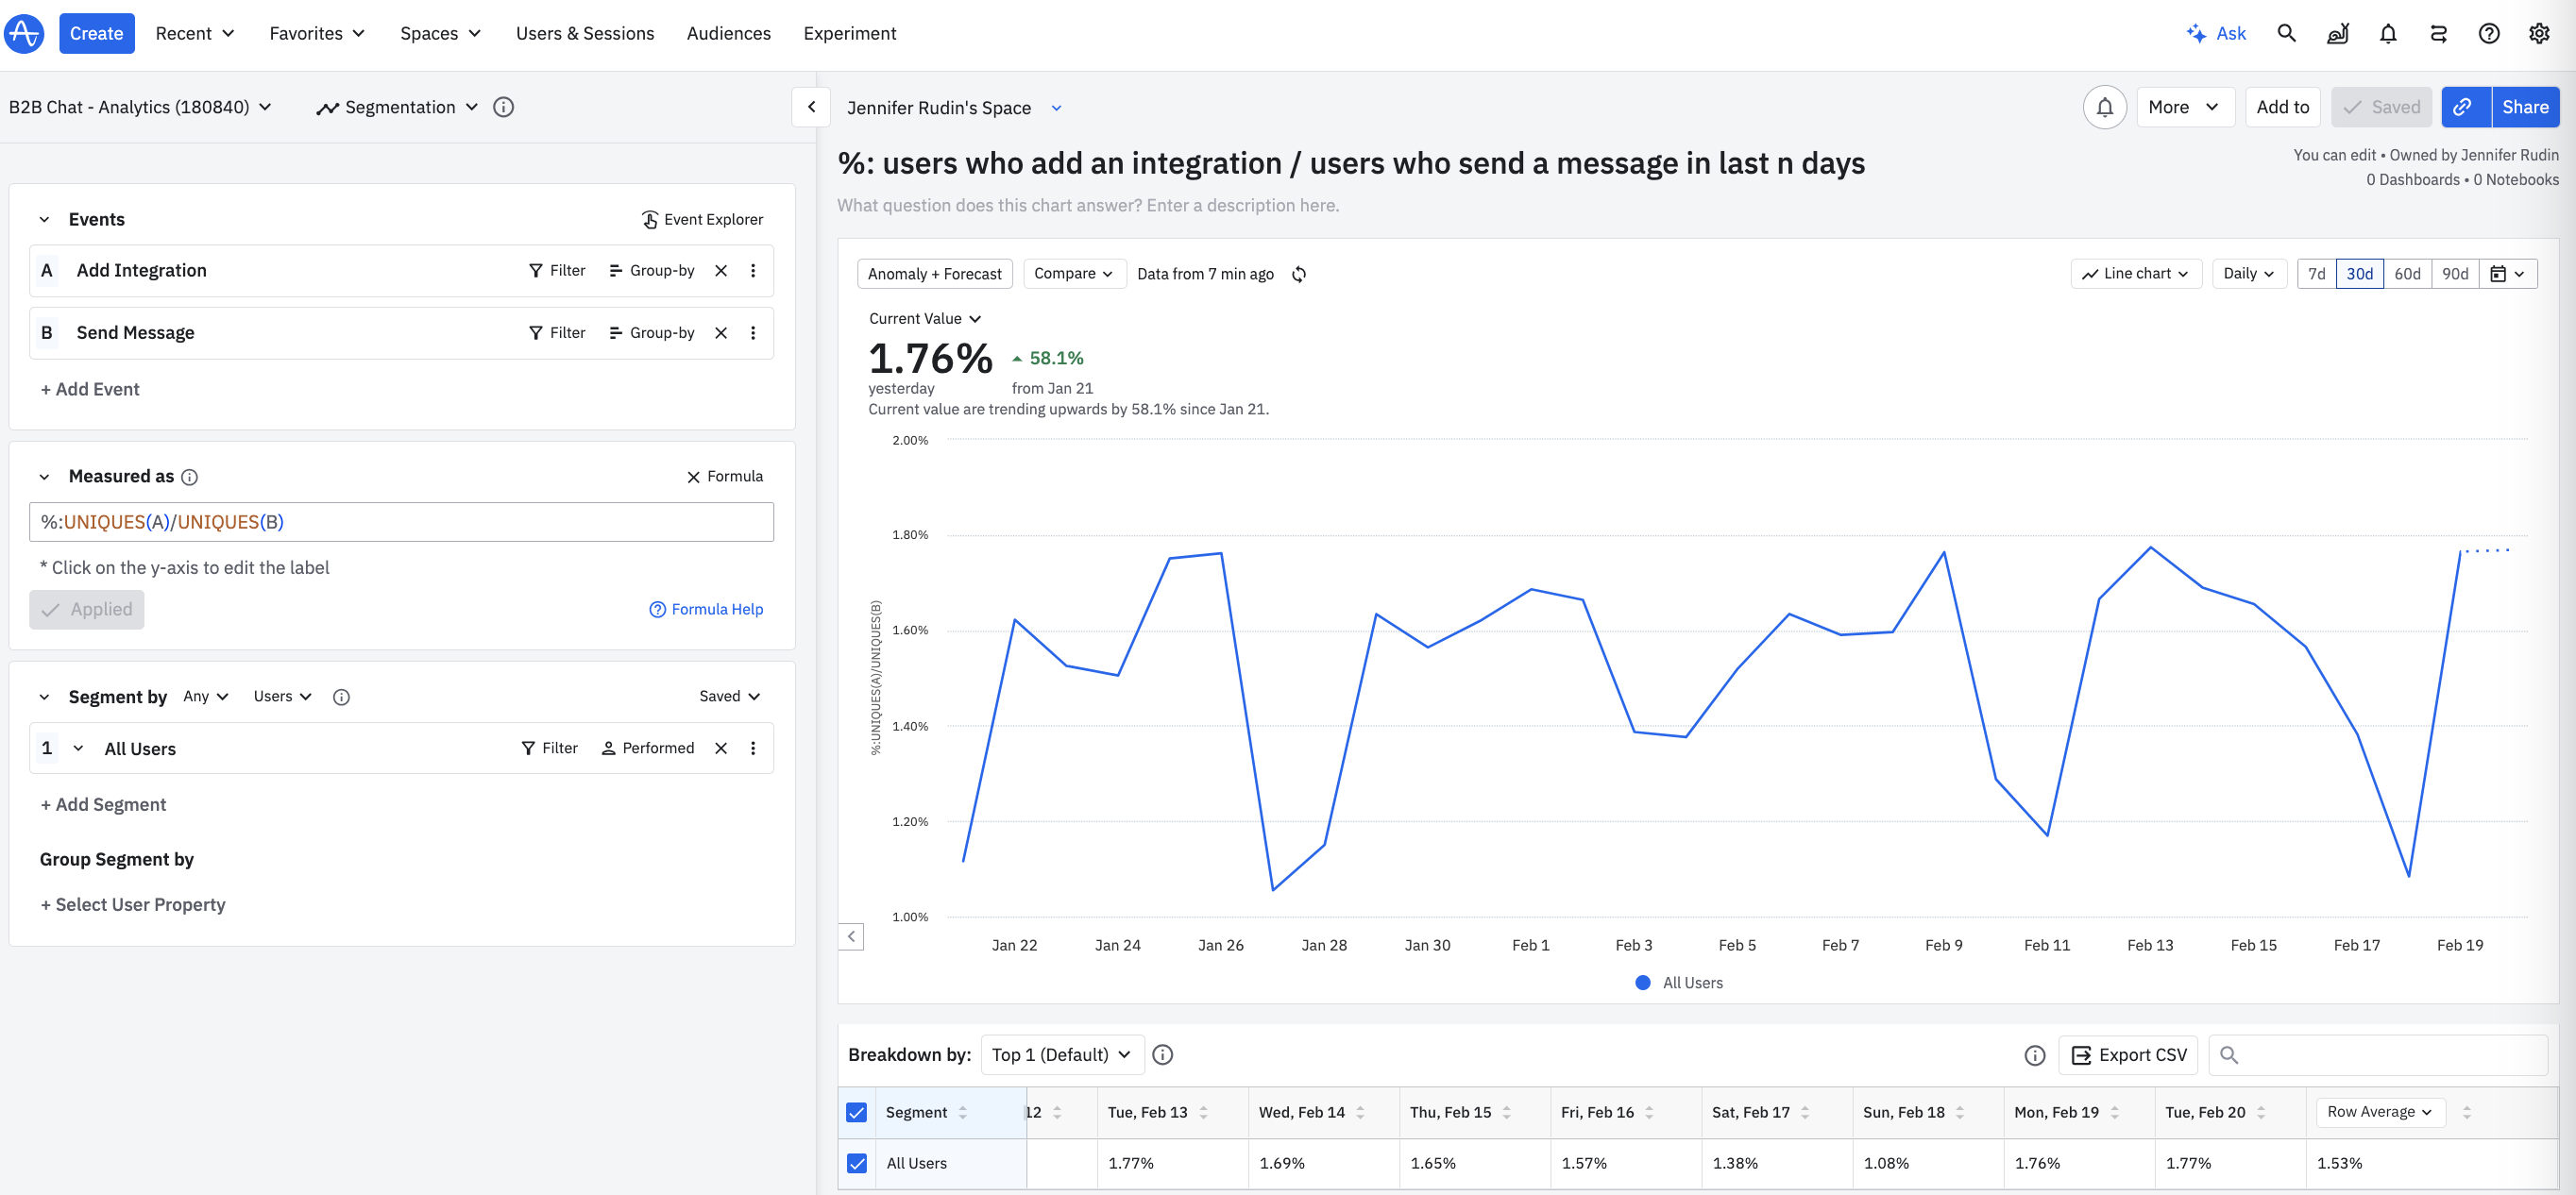This screenshot has height=1195, width=2576.
Task: Click Export CSV button
Action: 2128,1055
